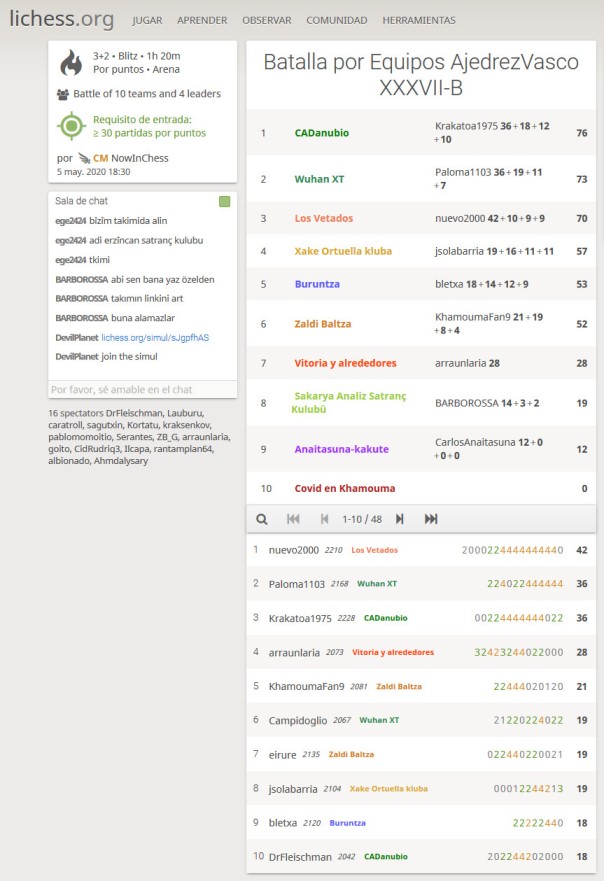Viewport: 604px width, 881px height.
Task: Click the lichess.org home logo
Action: [x=62, y=19]
